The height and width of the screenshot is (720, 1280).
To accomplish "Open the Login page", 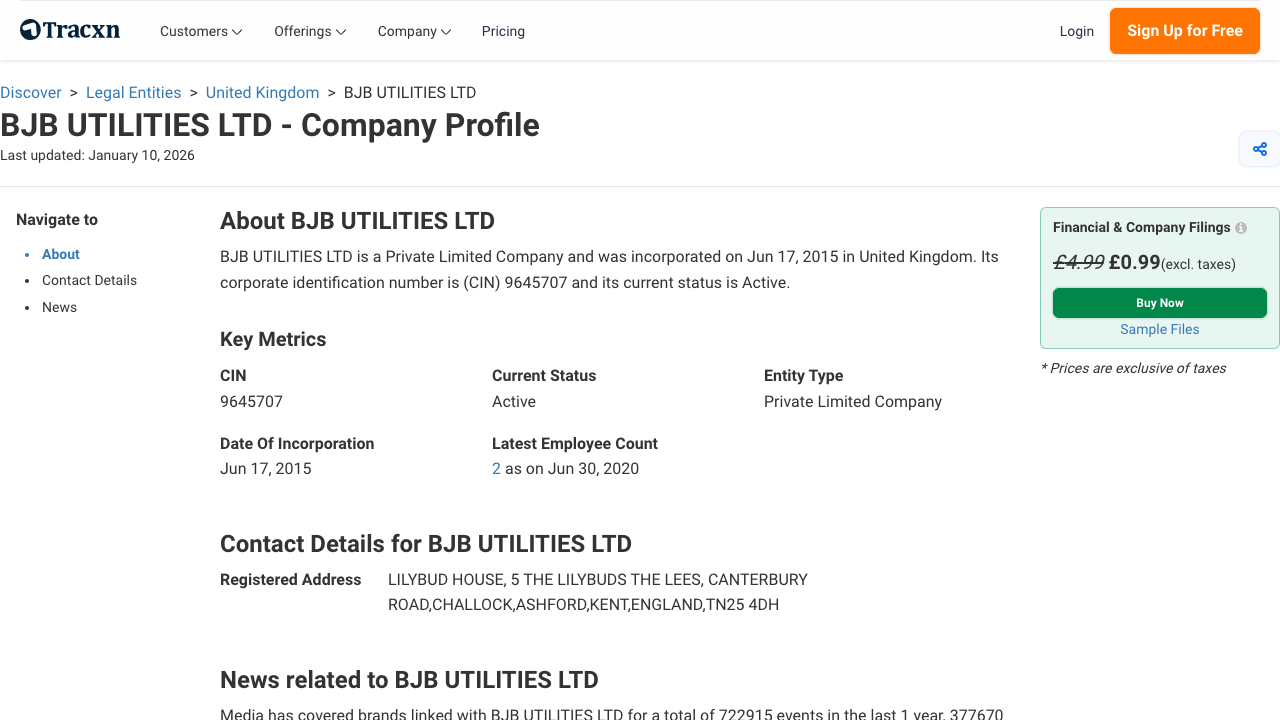I will (1077, 31).
